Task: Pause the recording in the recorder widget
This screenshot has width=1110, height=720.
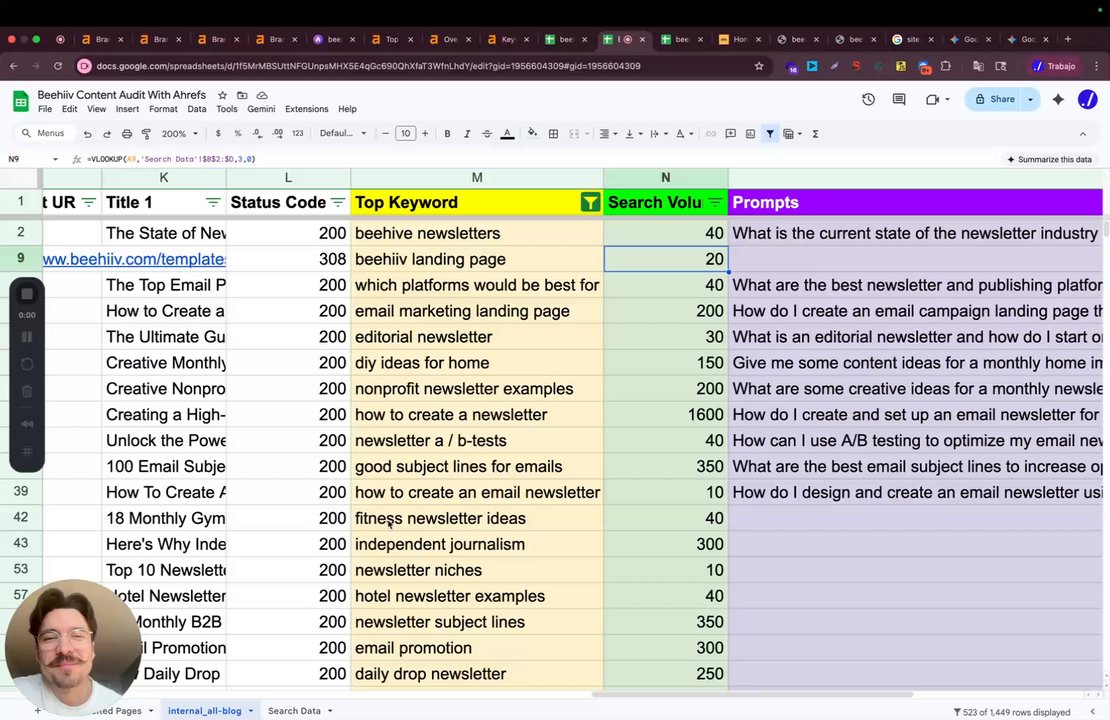Action: 27,337
